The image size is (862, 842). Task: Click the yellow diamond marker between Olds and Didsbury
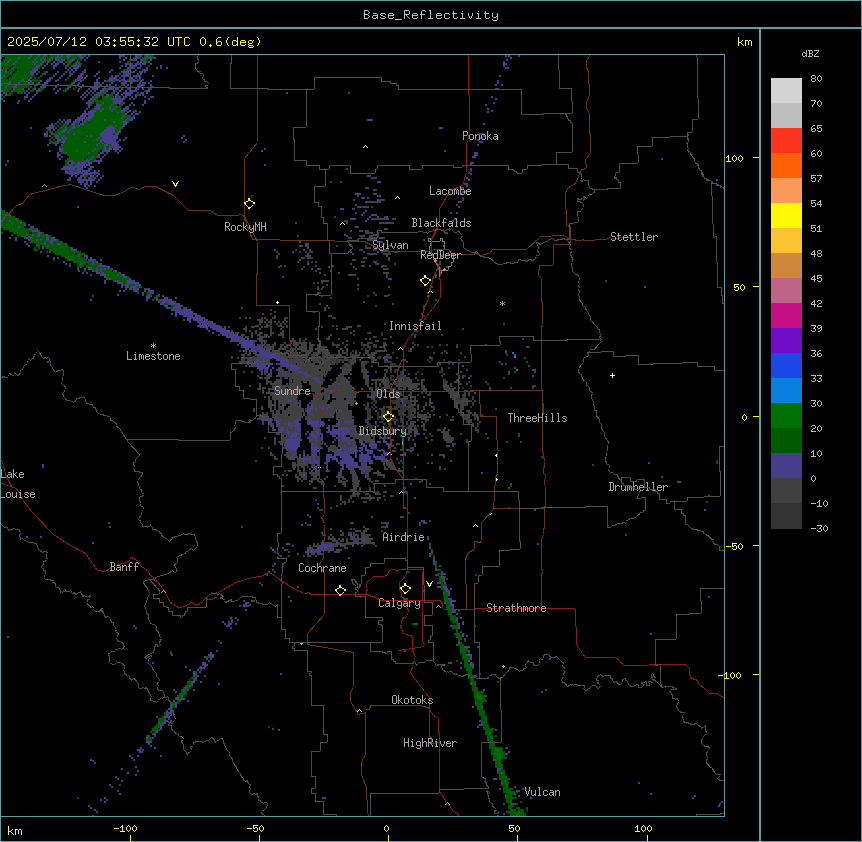pos(388,417)
